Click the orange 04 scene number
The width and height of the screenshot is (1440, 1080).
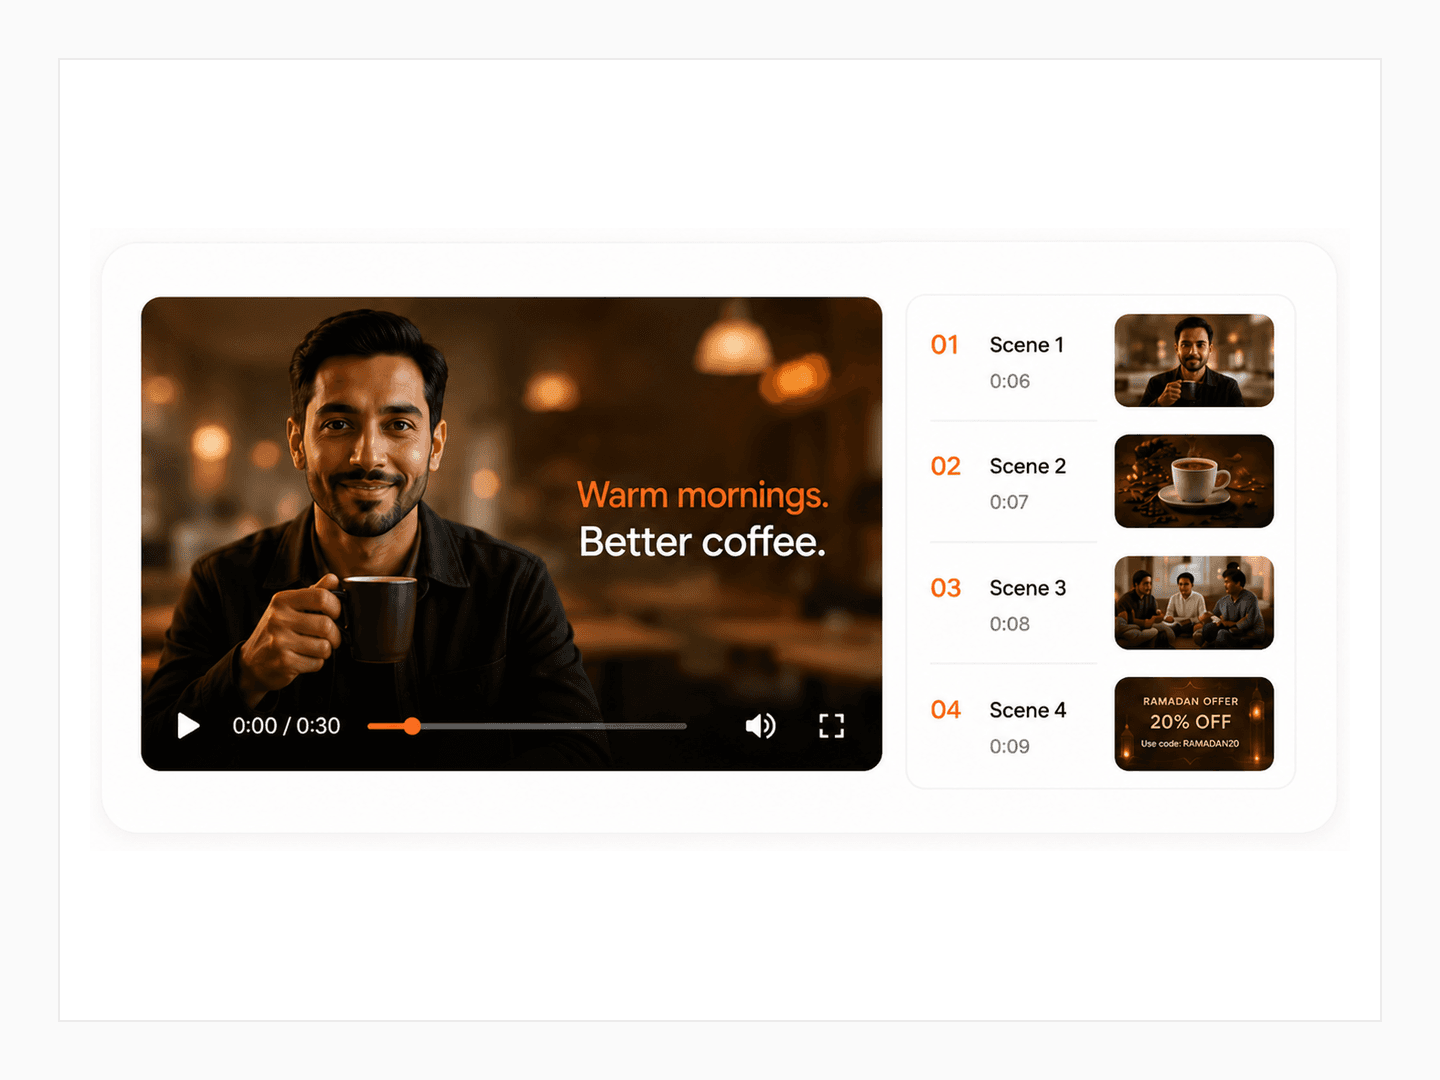tap(946, 710)
